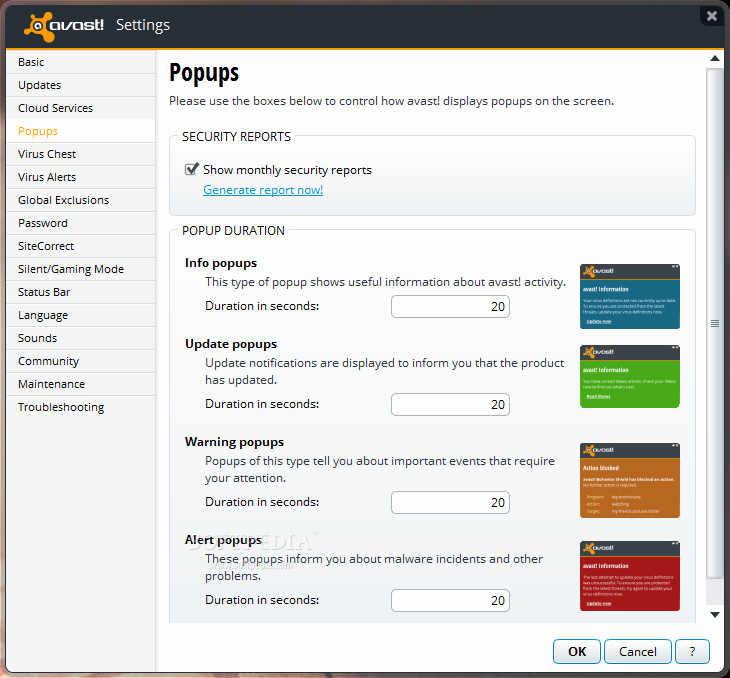Uncheck Show monthly security reports
Image resolution: width=730 pixels, height=678 pixels.
coord(191,169)
